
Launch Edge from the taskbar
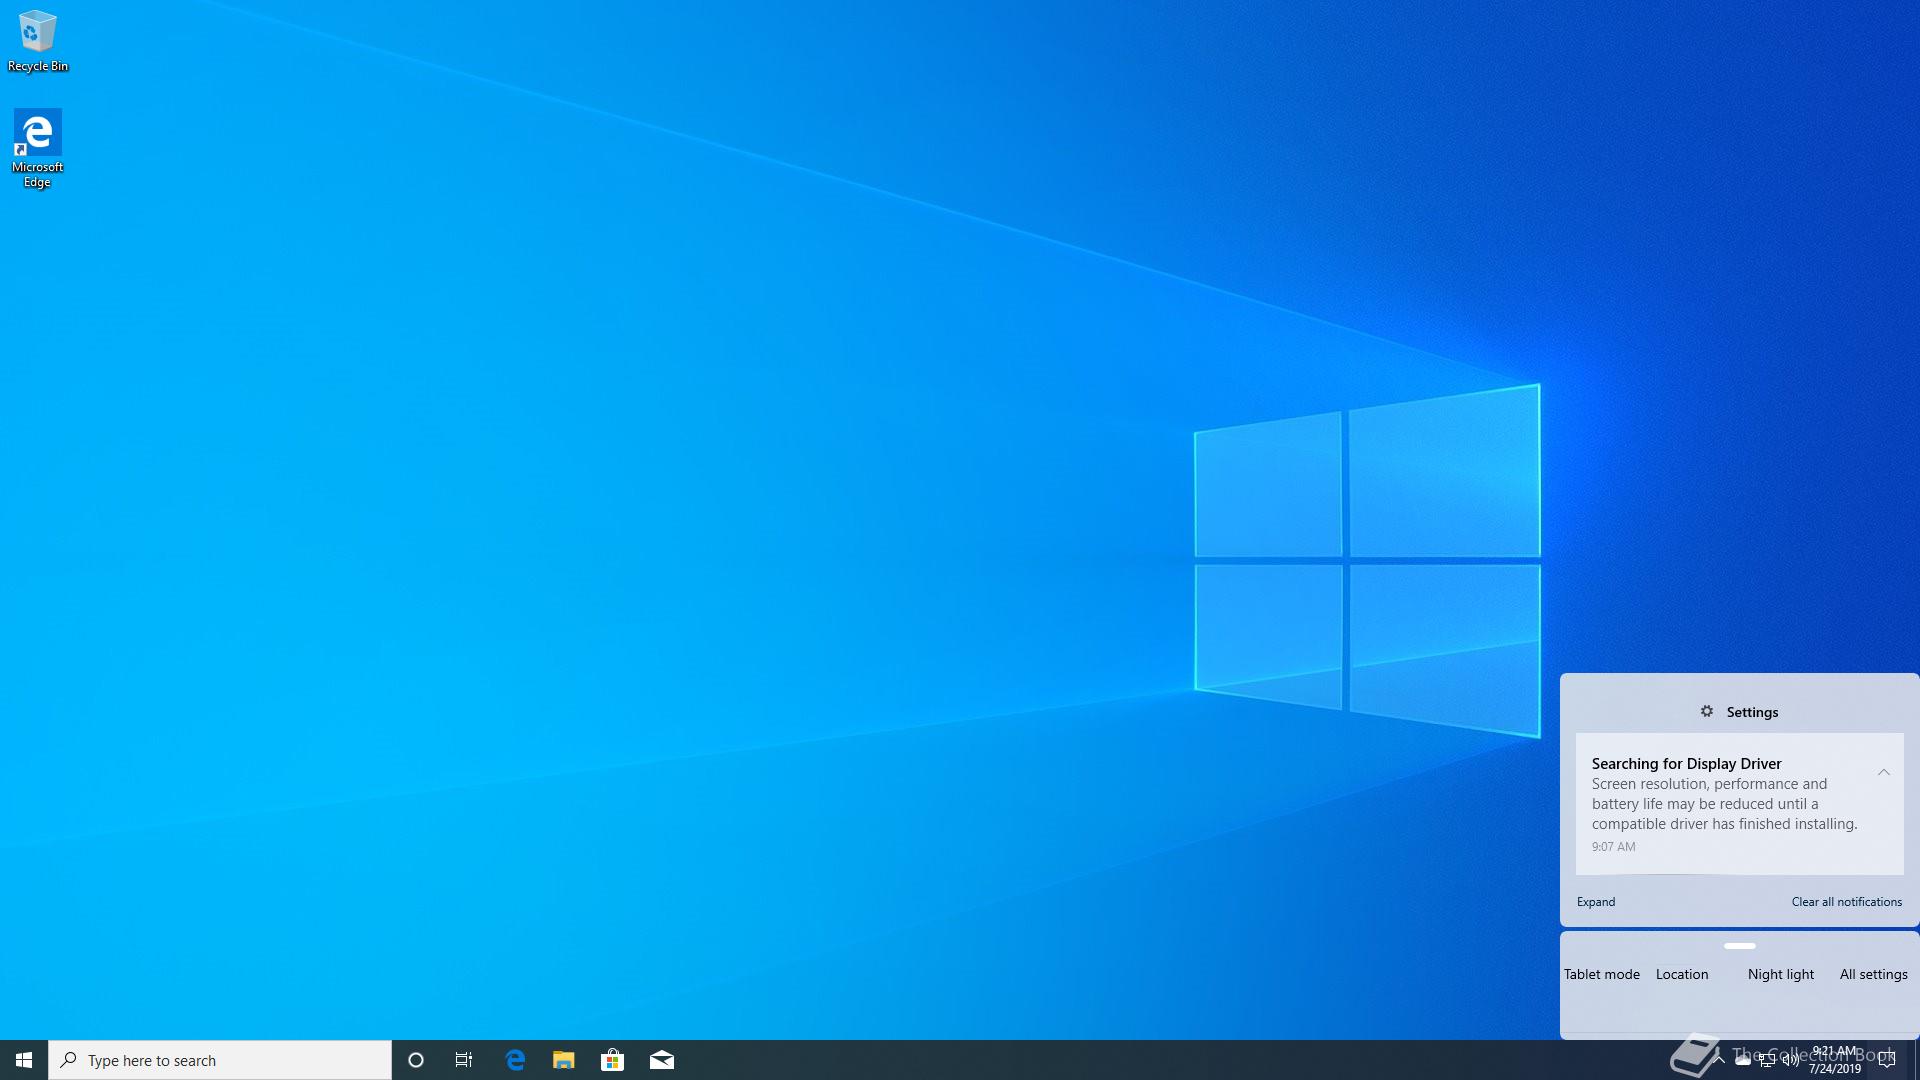pos(515,1060)
